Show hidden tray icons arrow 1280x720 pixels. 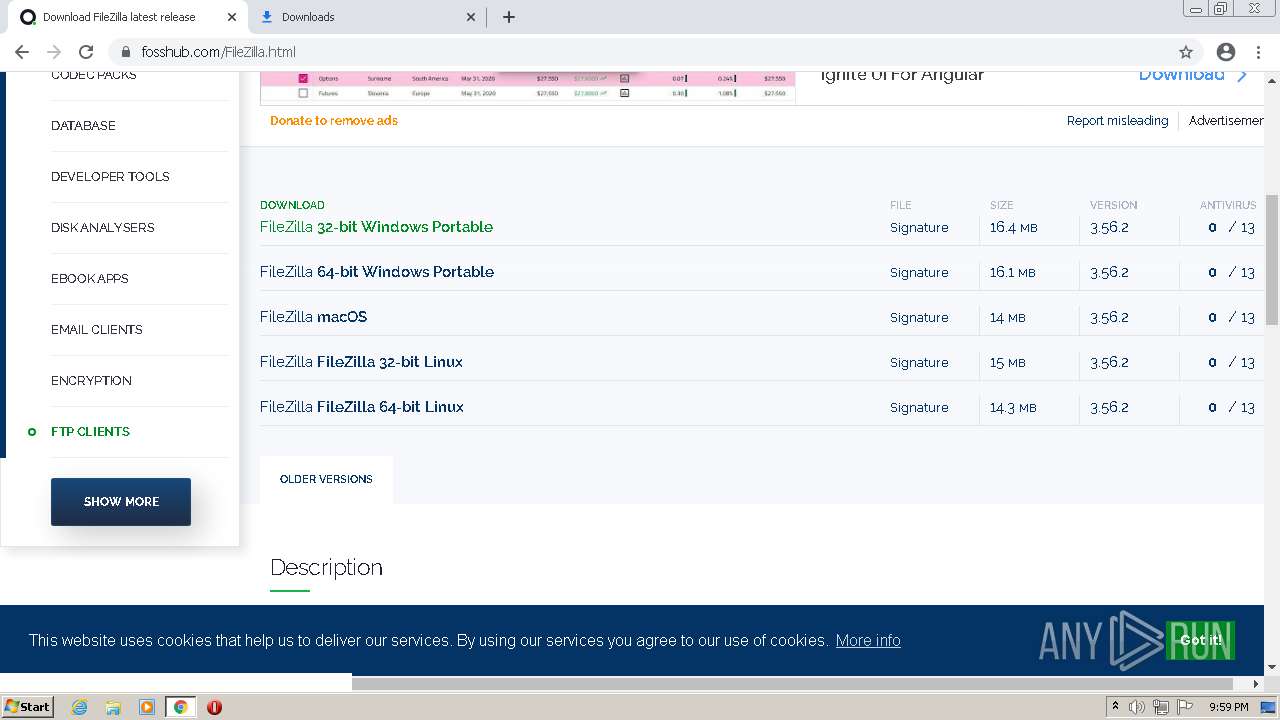coord(1115,707)
